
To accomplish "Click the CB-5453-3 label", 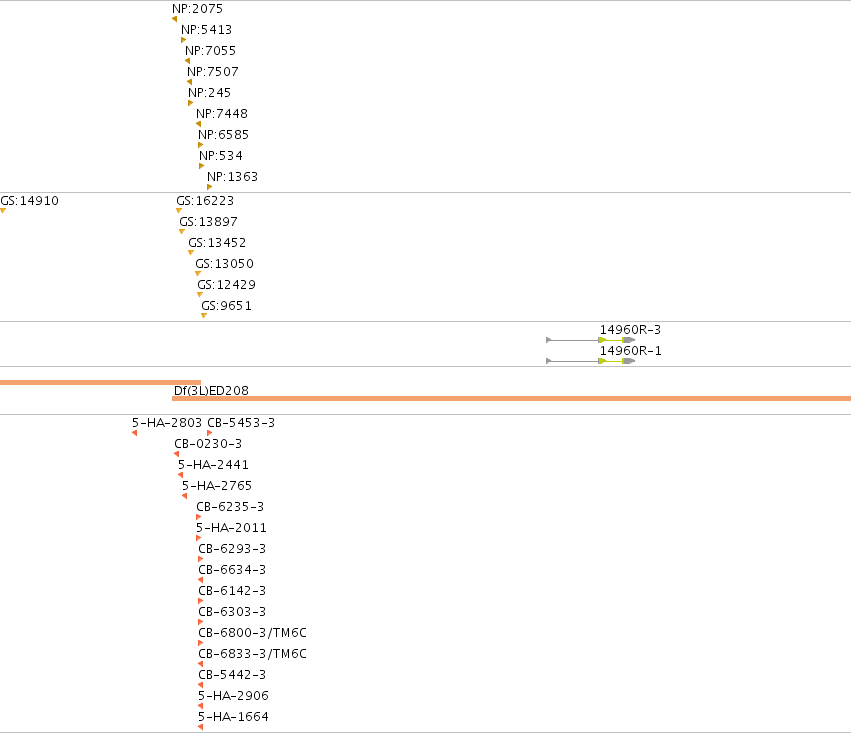I will point(241,423).
